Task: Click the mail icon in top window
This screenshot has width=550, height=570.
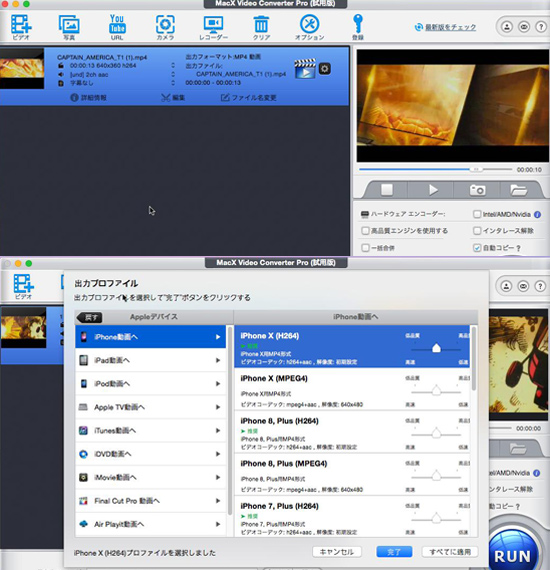Action: (x=524, y=27)
